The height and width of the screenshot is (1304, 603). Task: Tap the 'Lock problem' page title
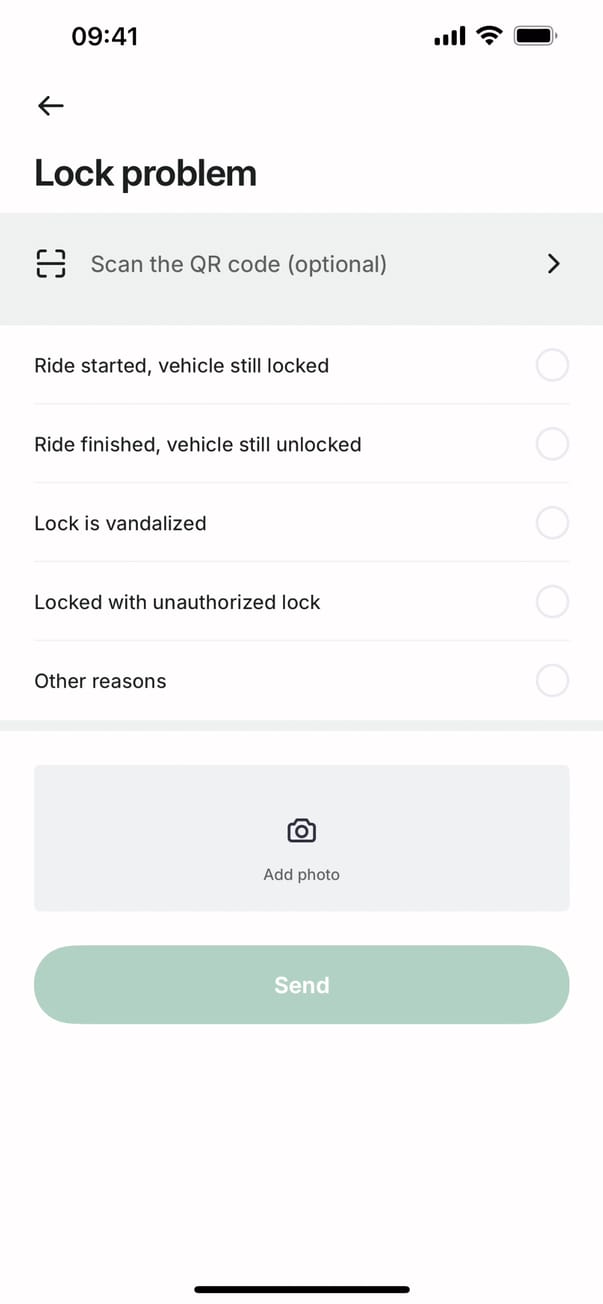click(x=145, y=174)
